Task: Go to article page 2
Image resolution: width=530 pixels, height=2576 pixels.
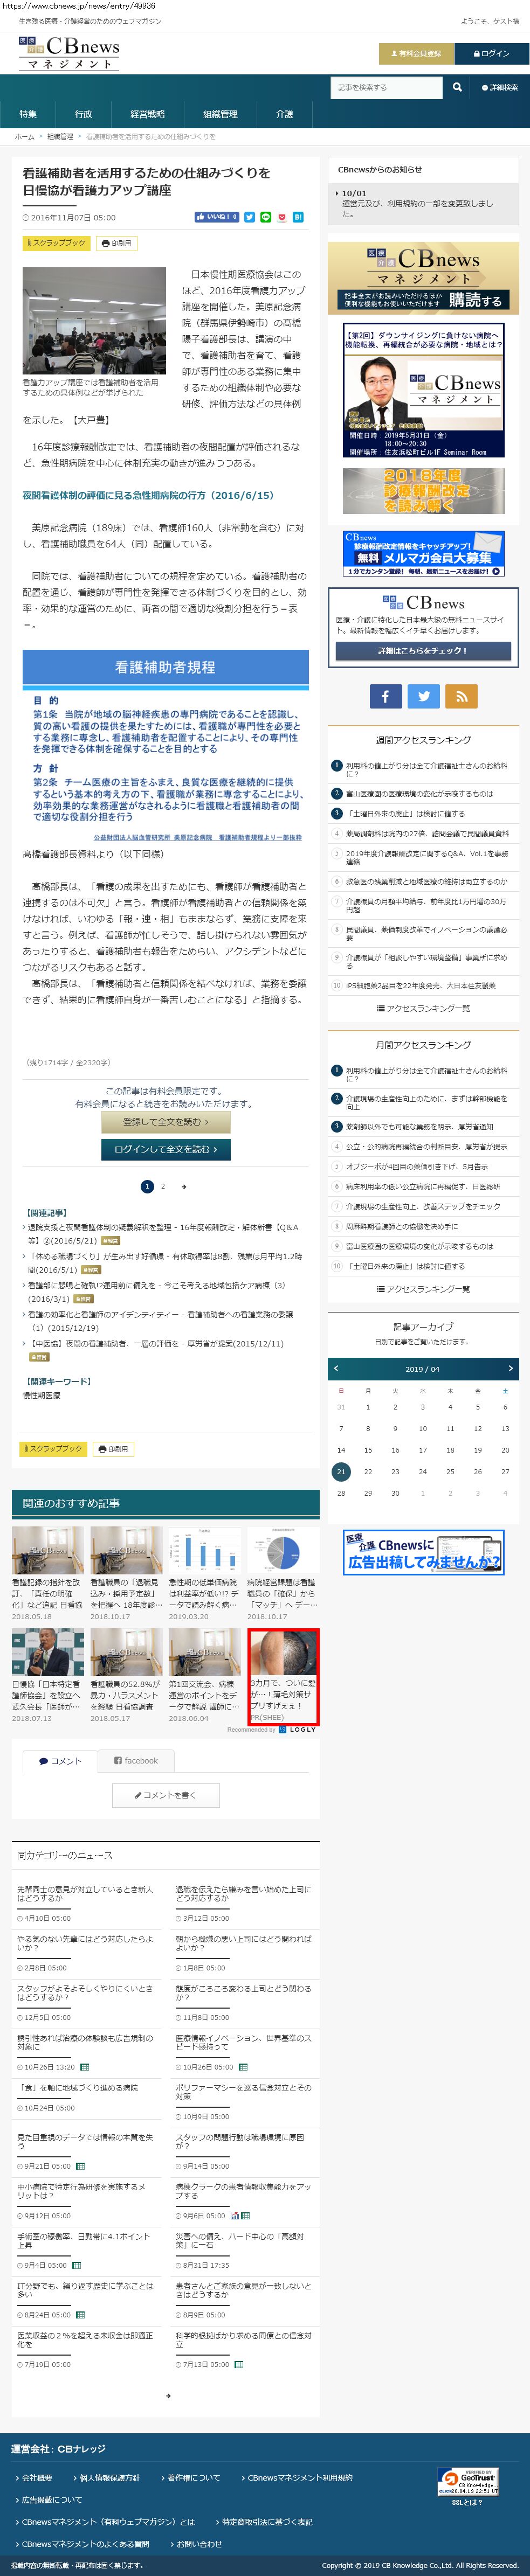Action: (x=163, y=1186)
